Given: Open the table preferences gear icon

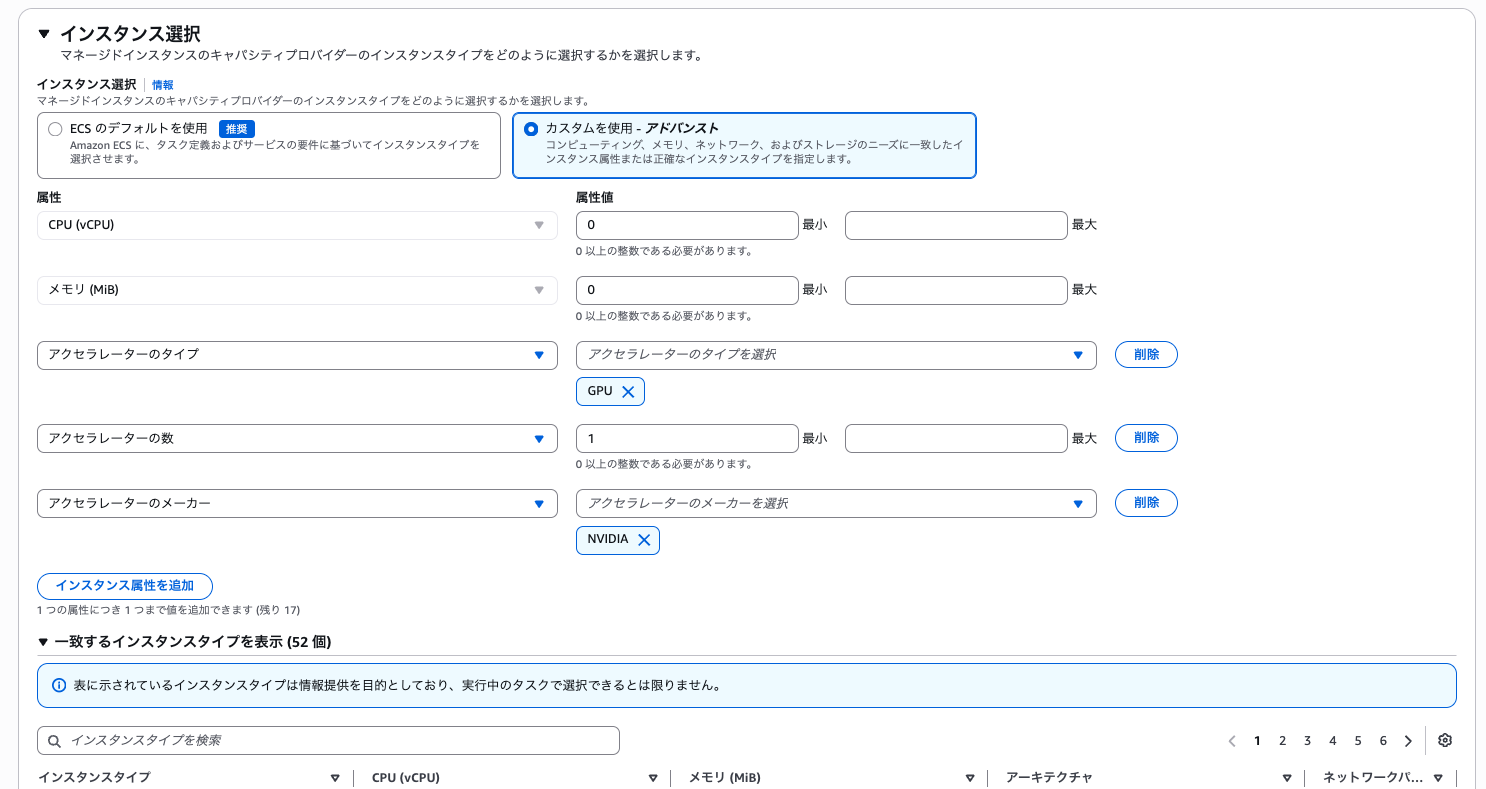Looking at the screenshot, I should (x=1444, y=741).
